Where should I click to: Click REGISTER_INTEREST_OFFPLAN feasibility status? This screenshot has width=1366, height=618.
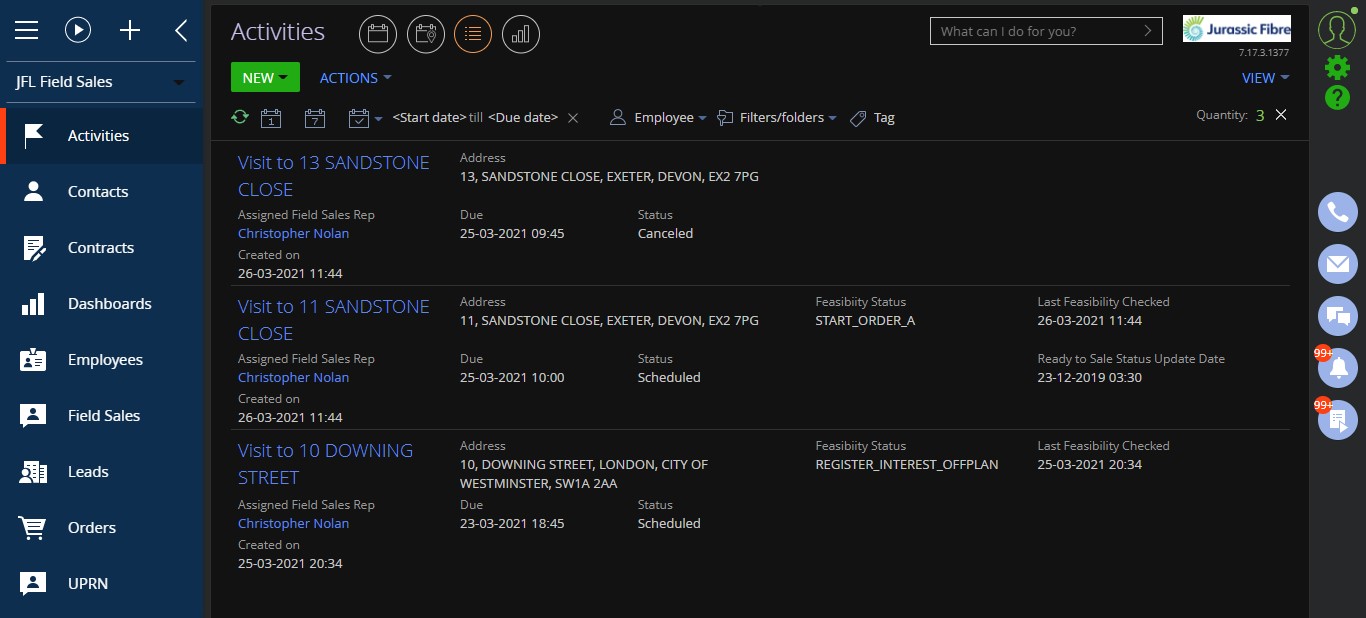click(x=907, y=465)
